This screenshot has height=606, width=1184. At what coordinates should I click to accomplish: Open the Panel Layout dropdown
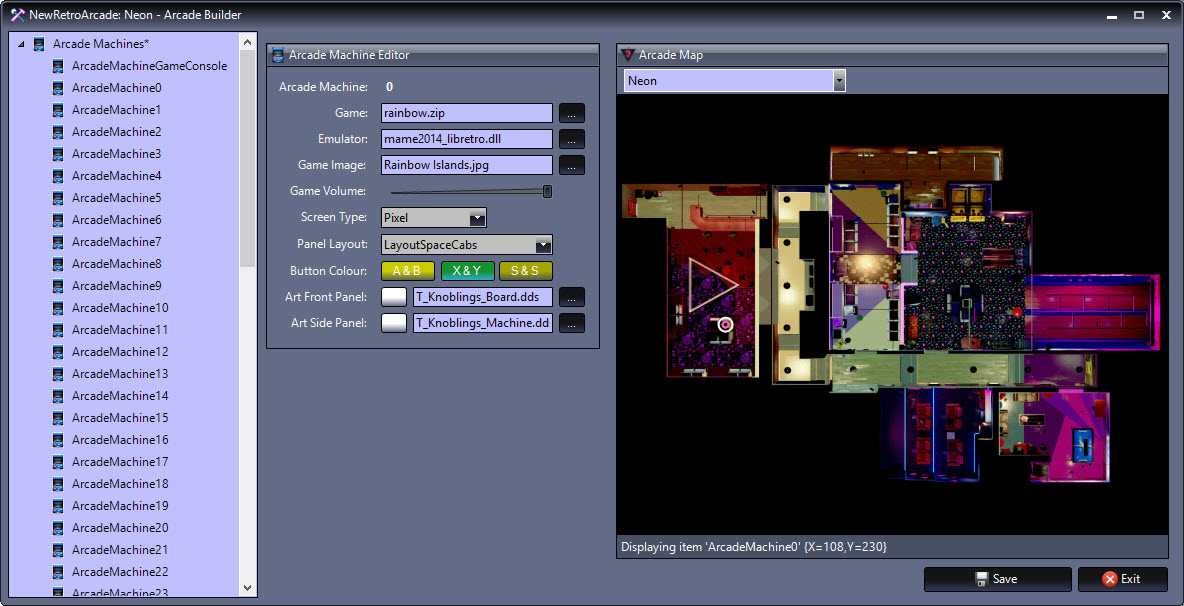pos(542,245)
